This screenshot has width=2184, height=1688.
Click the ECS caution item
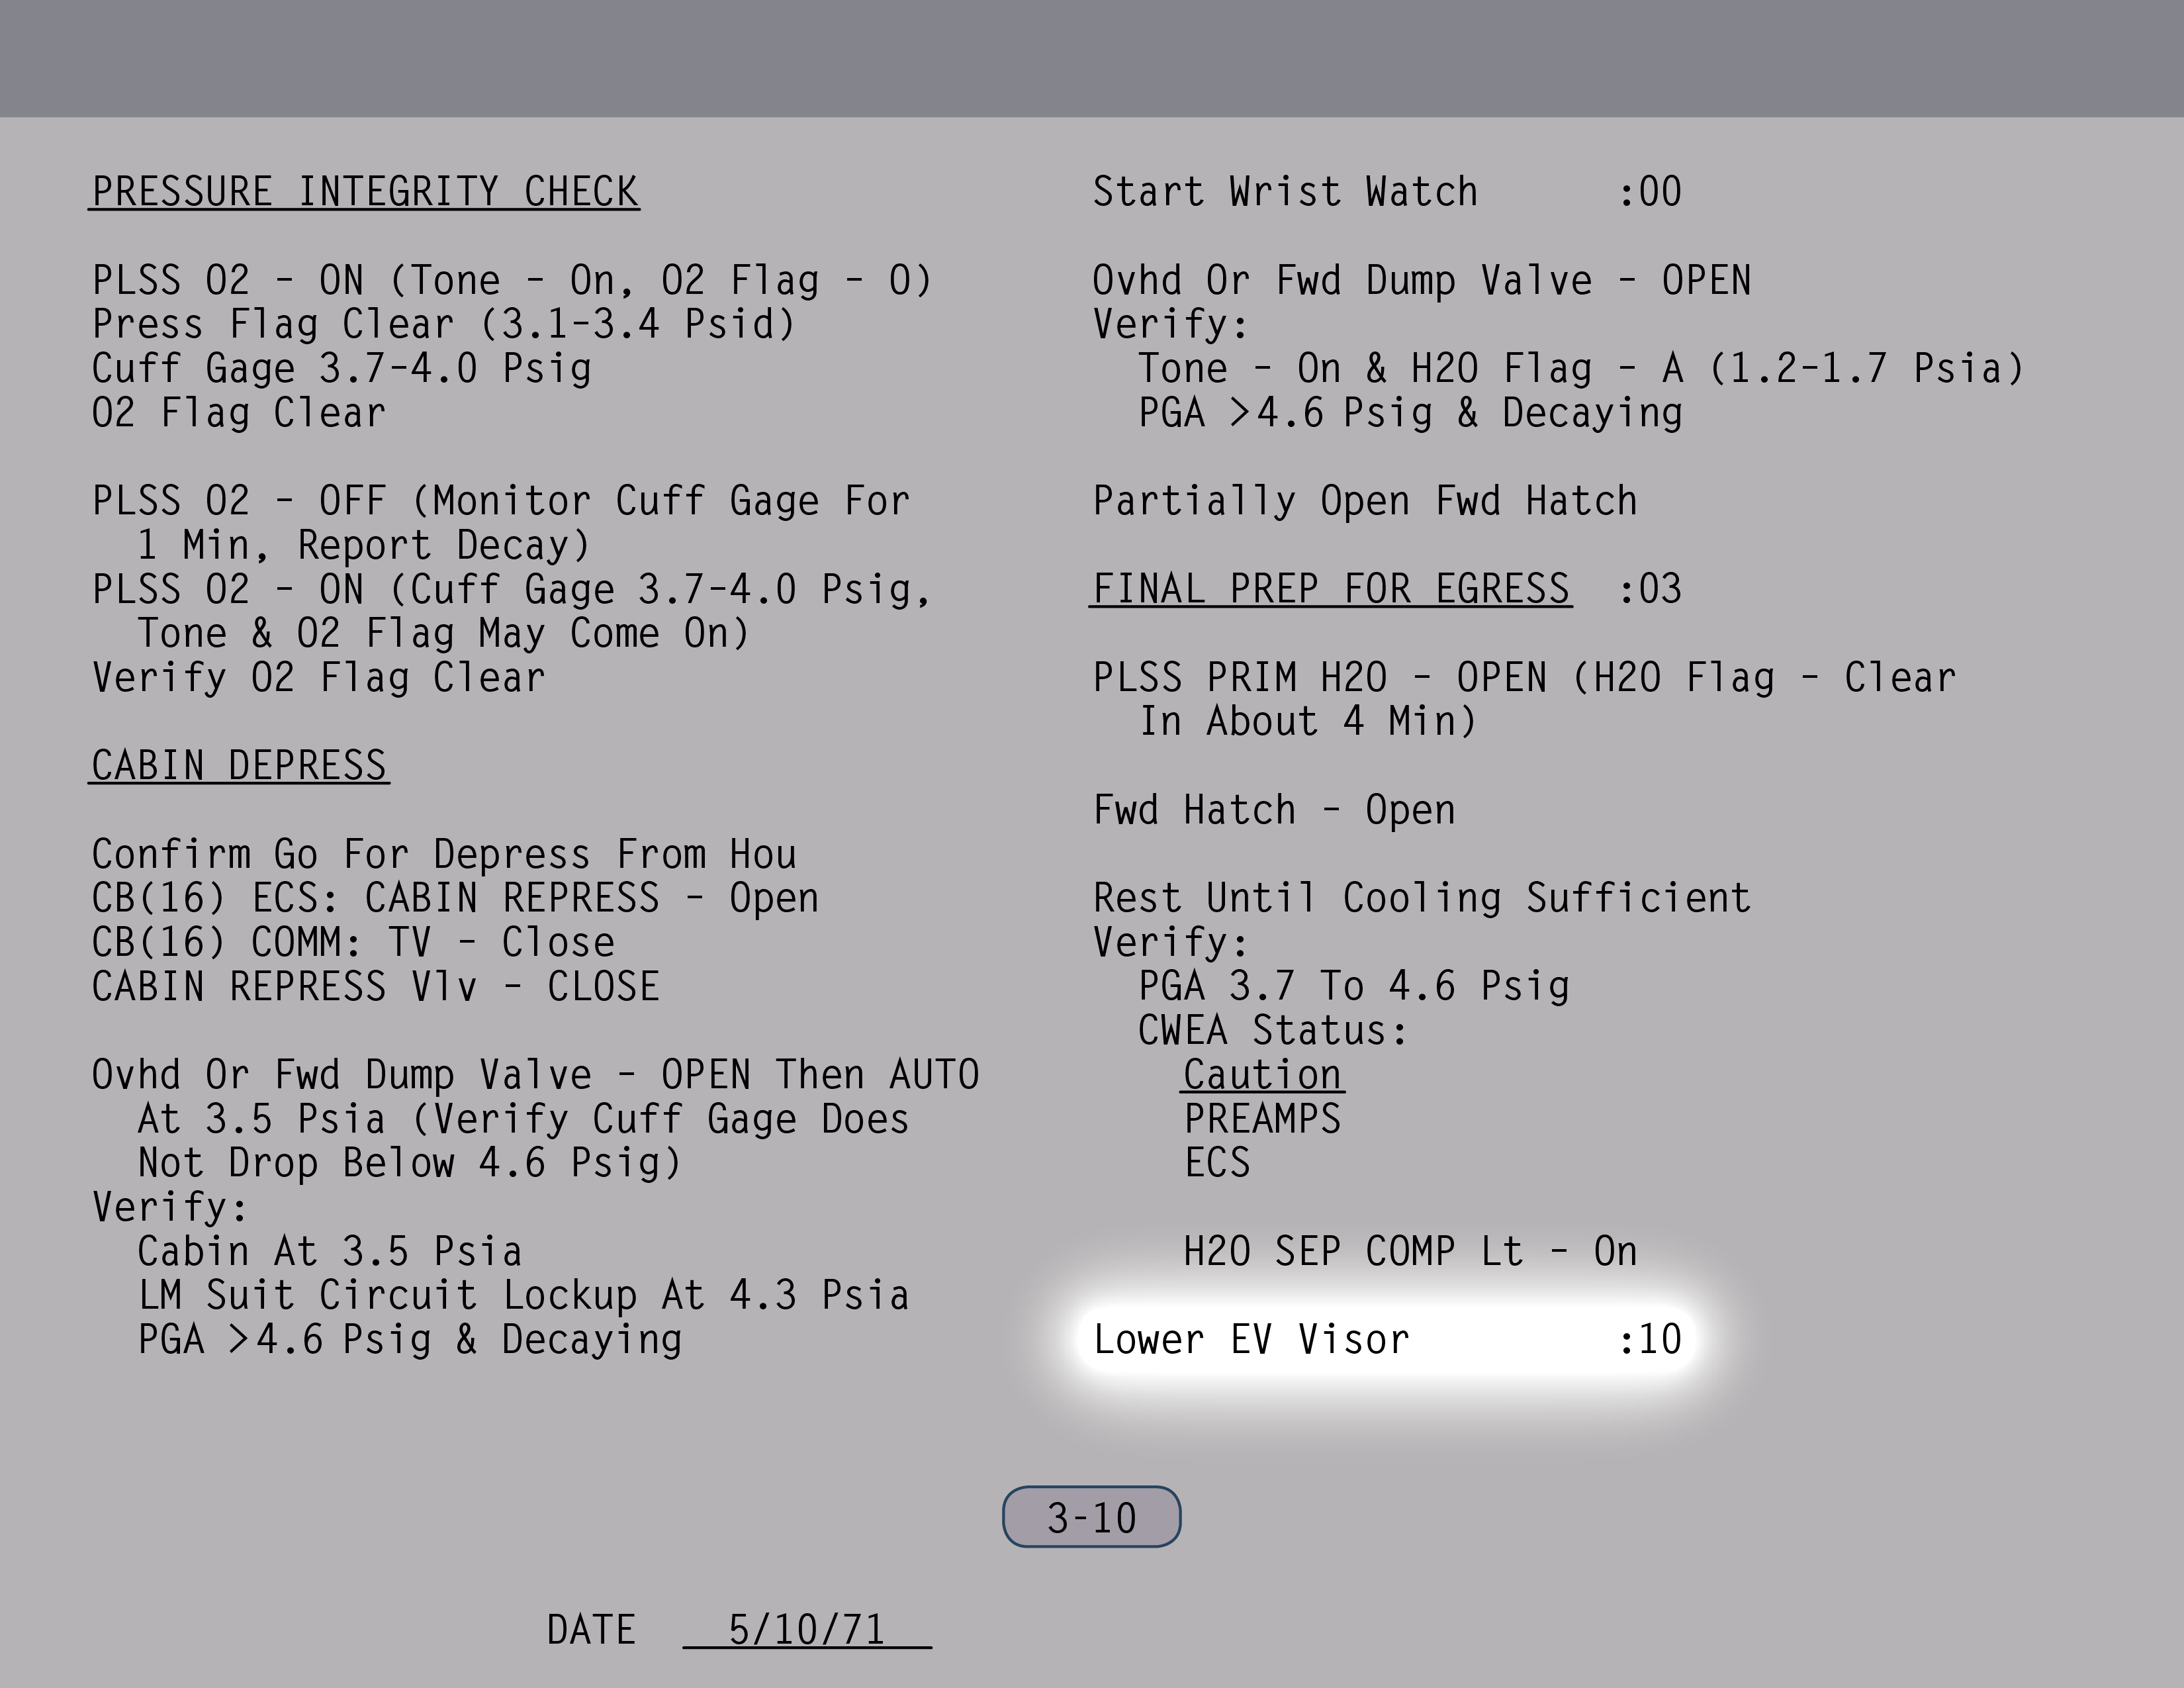click(1217, 1163)
